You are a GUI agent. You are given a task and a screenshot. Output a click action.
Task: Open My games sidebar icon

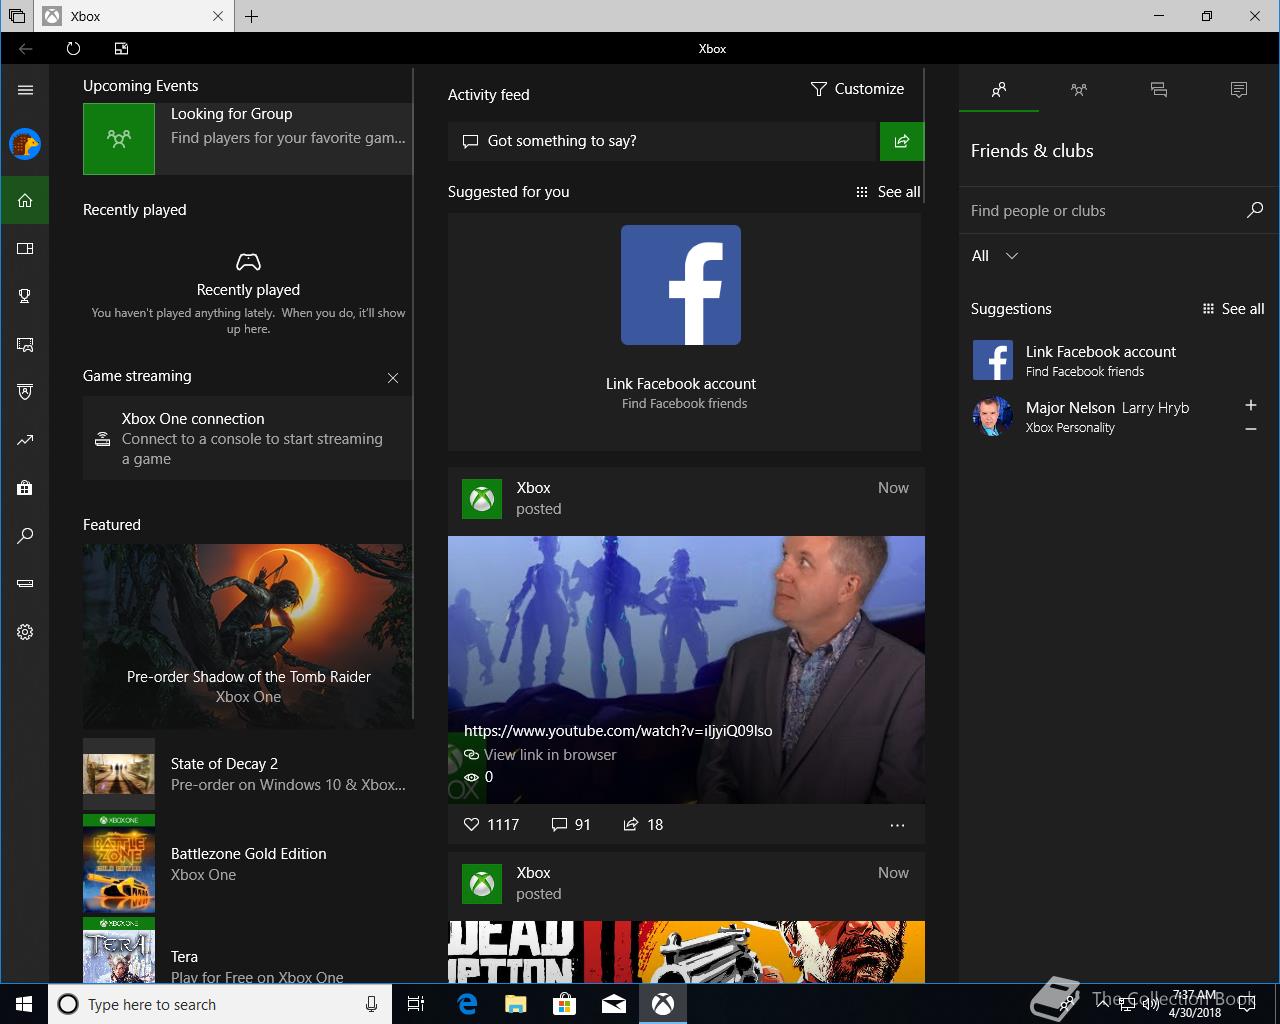(x=25, y=248)
